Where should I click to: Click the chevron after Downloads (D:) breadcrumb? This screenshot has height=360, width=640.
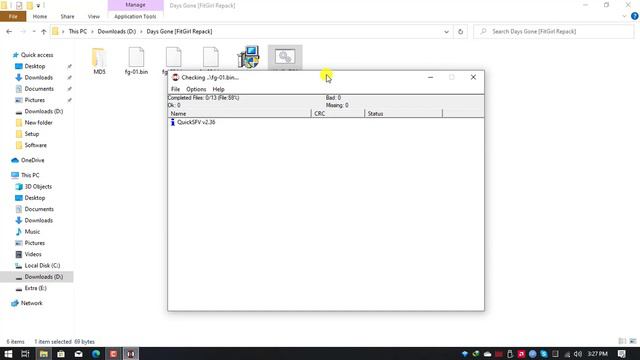(x=141, y=31)
